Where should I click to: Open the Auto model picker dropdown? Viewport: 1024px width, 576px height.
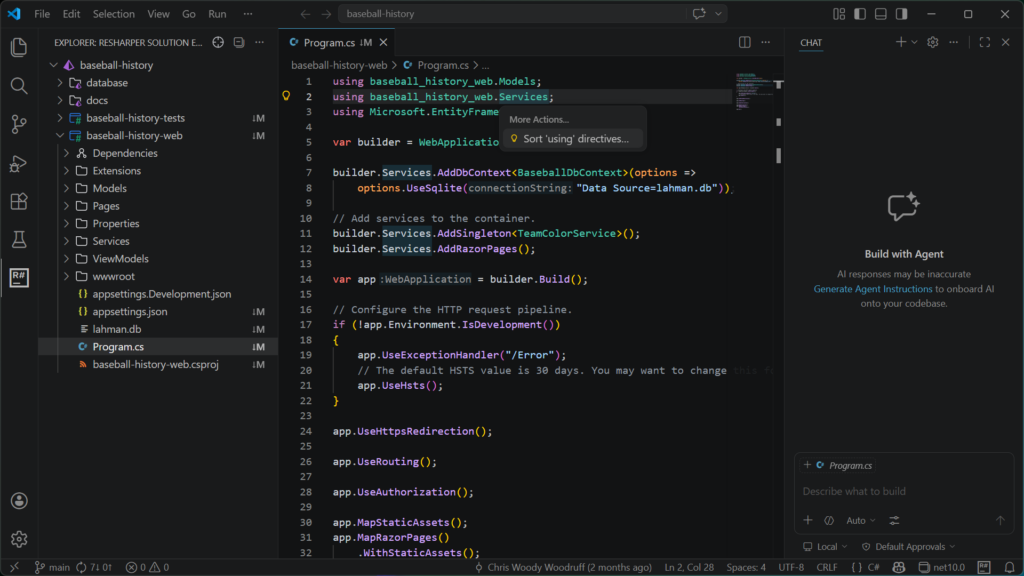[860, 520]
